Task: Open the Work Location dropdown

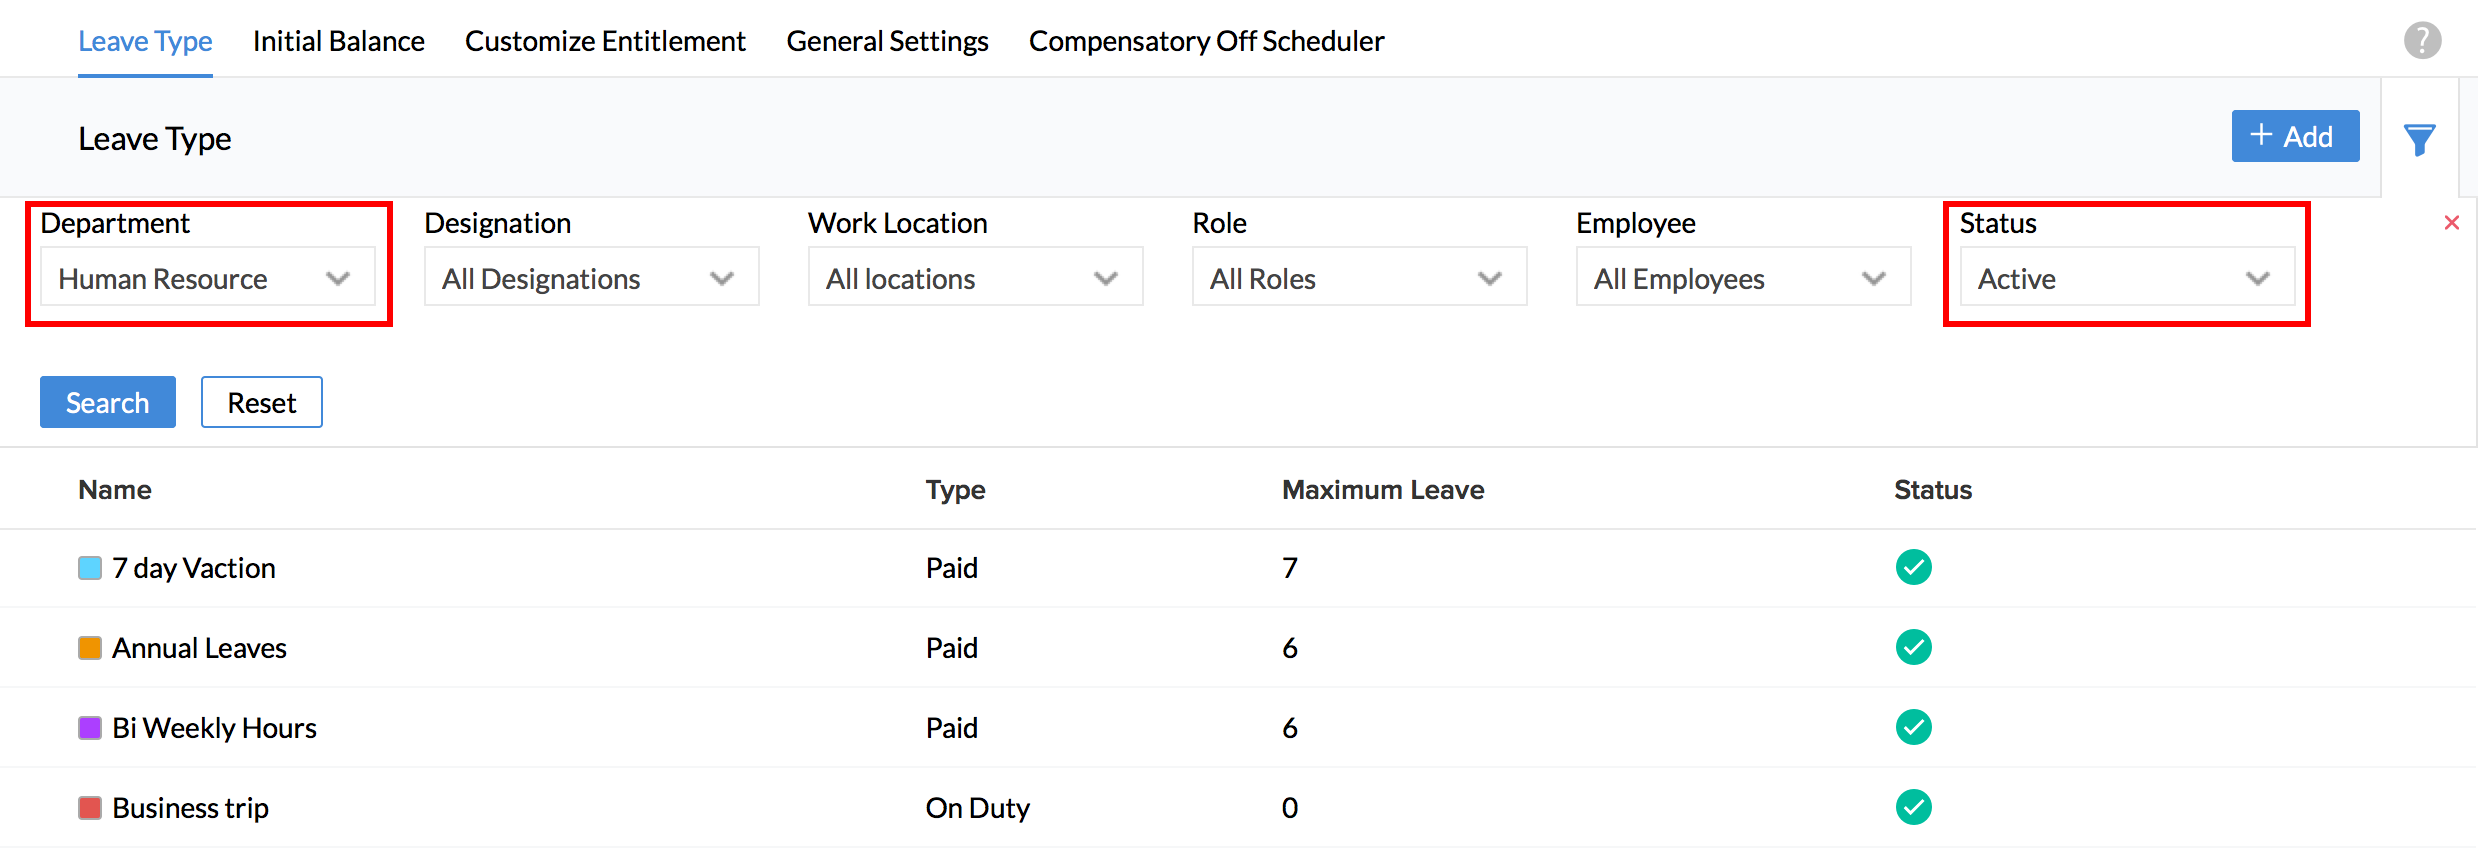Action: [975, 277]
